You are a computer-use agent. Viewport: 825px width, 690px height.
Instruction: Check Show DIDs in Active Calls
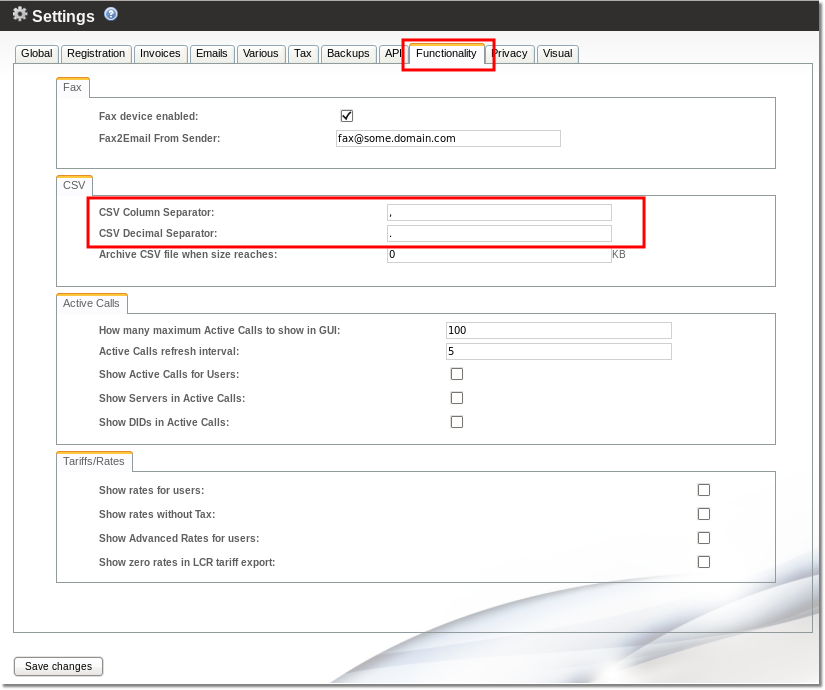click(457, 422)
